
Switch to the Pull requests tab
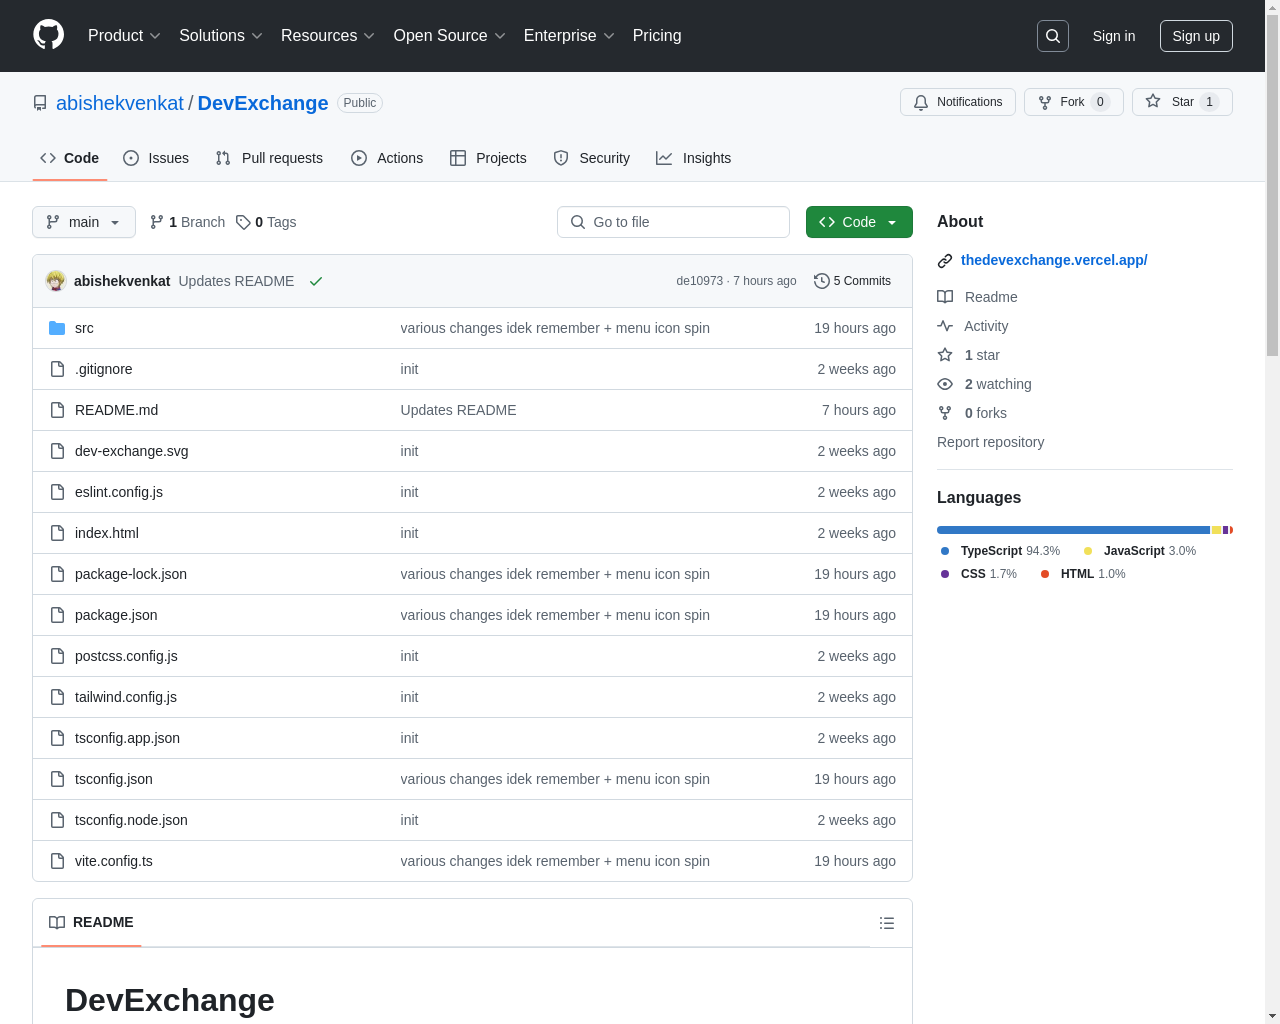(x=269, y=158)
